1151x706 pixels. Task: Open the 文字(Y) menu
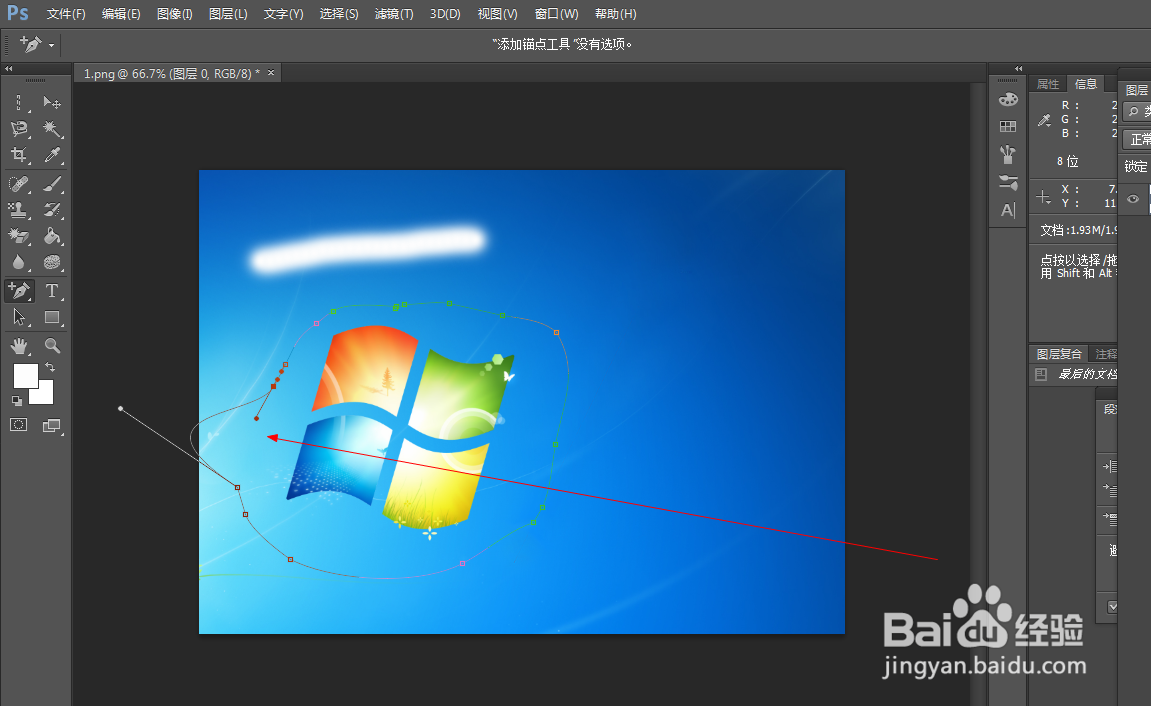[283, 14]
